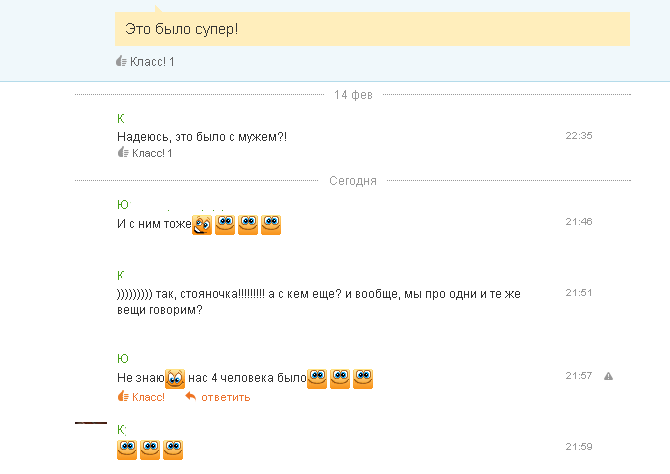Click the 21:59 timestamp

point(579,447)
